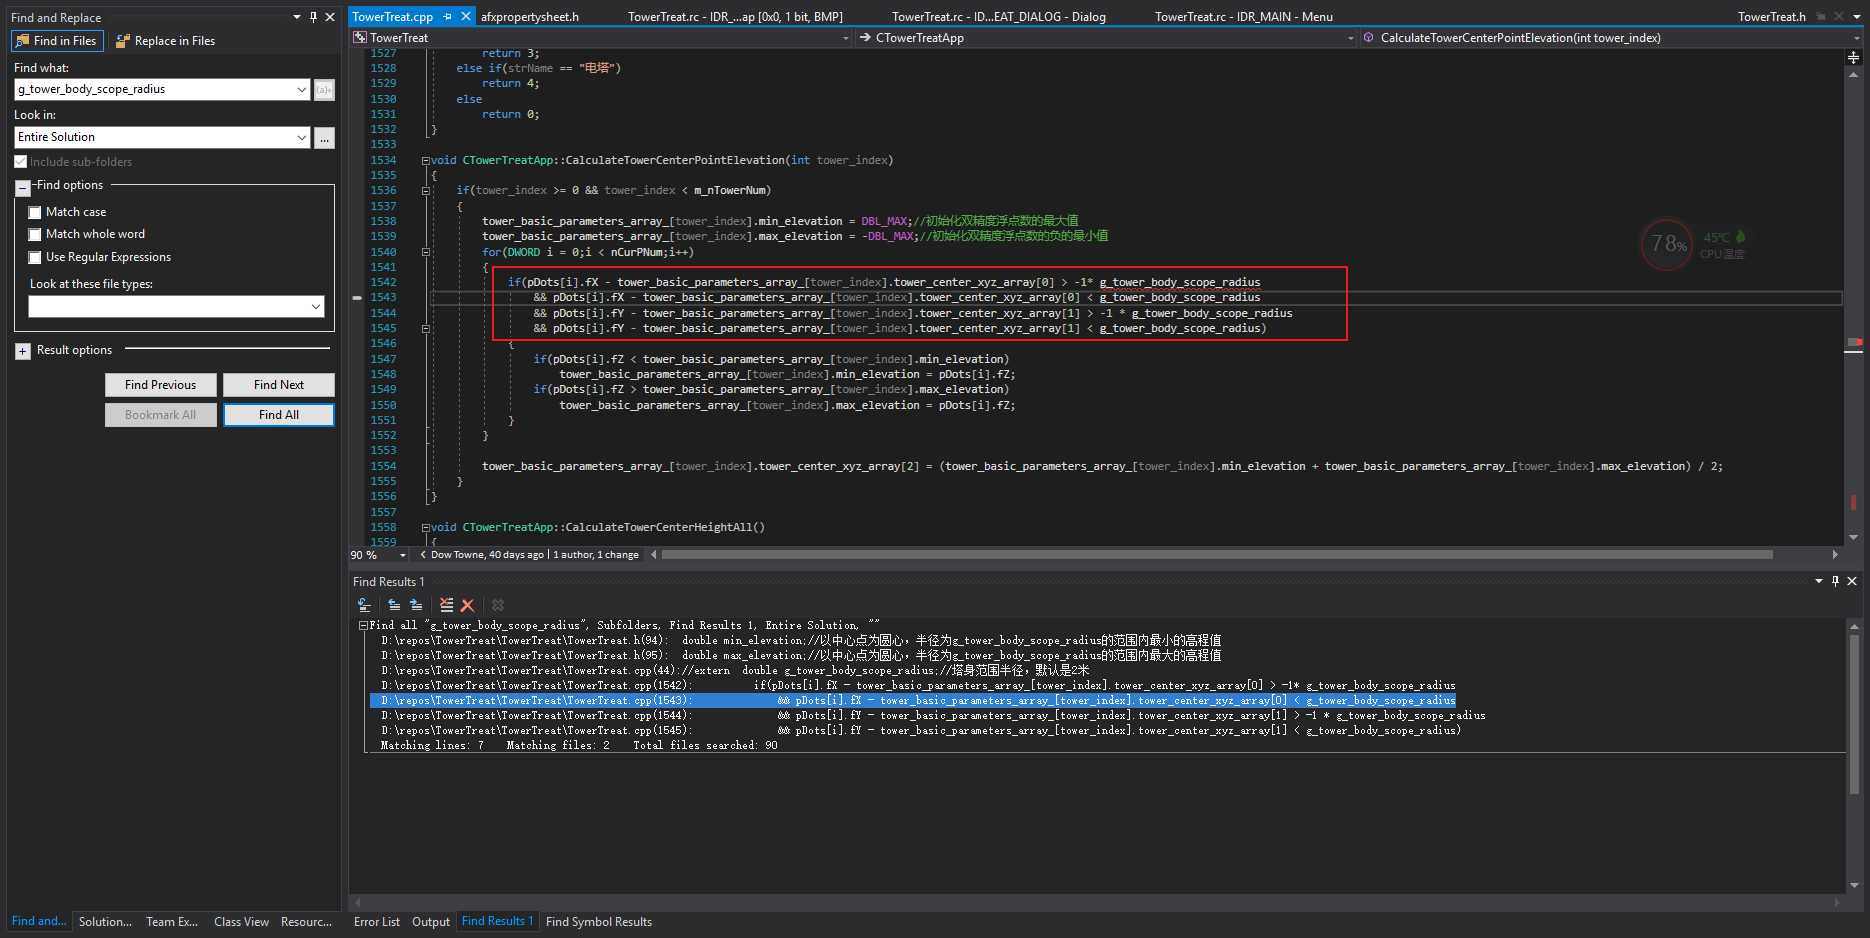Click expression builder button beside Find what

pyautogui.click(x=324, y=90)
